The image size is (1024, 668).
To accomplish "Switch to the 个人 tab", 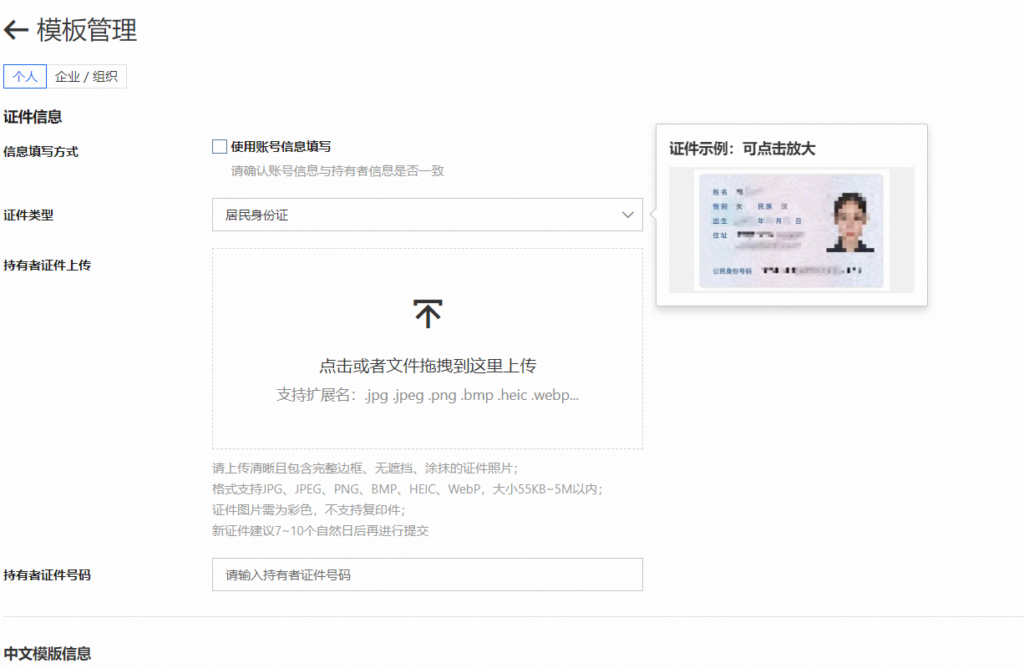I will pyautogui.click(x=25, y=77).
